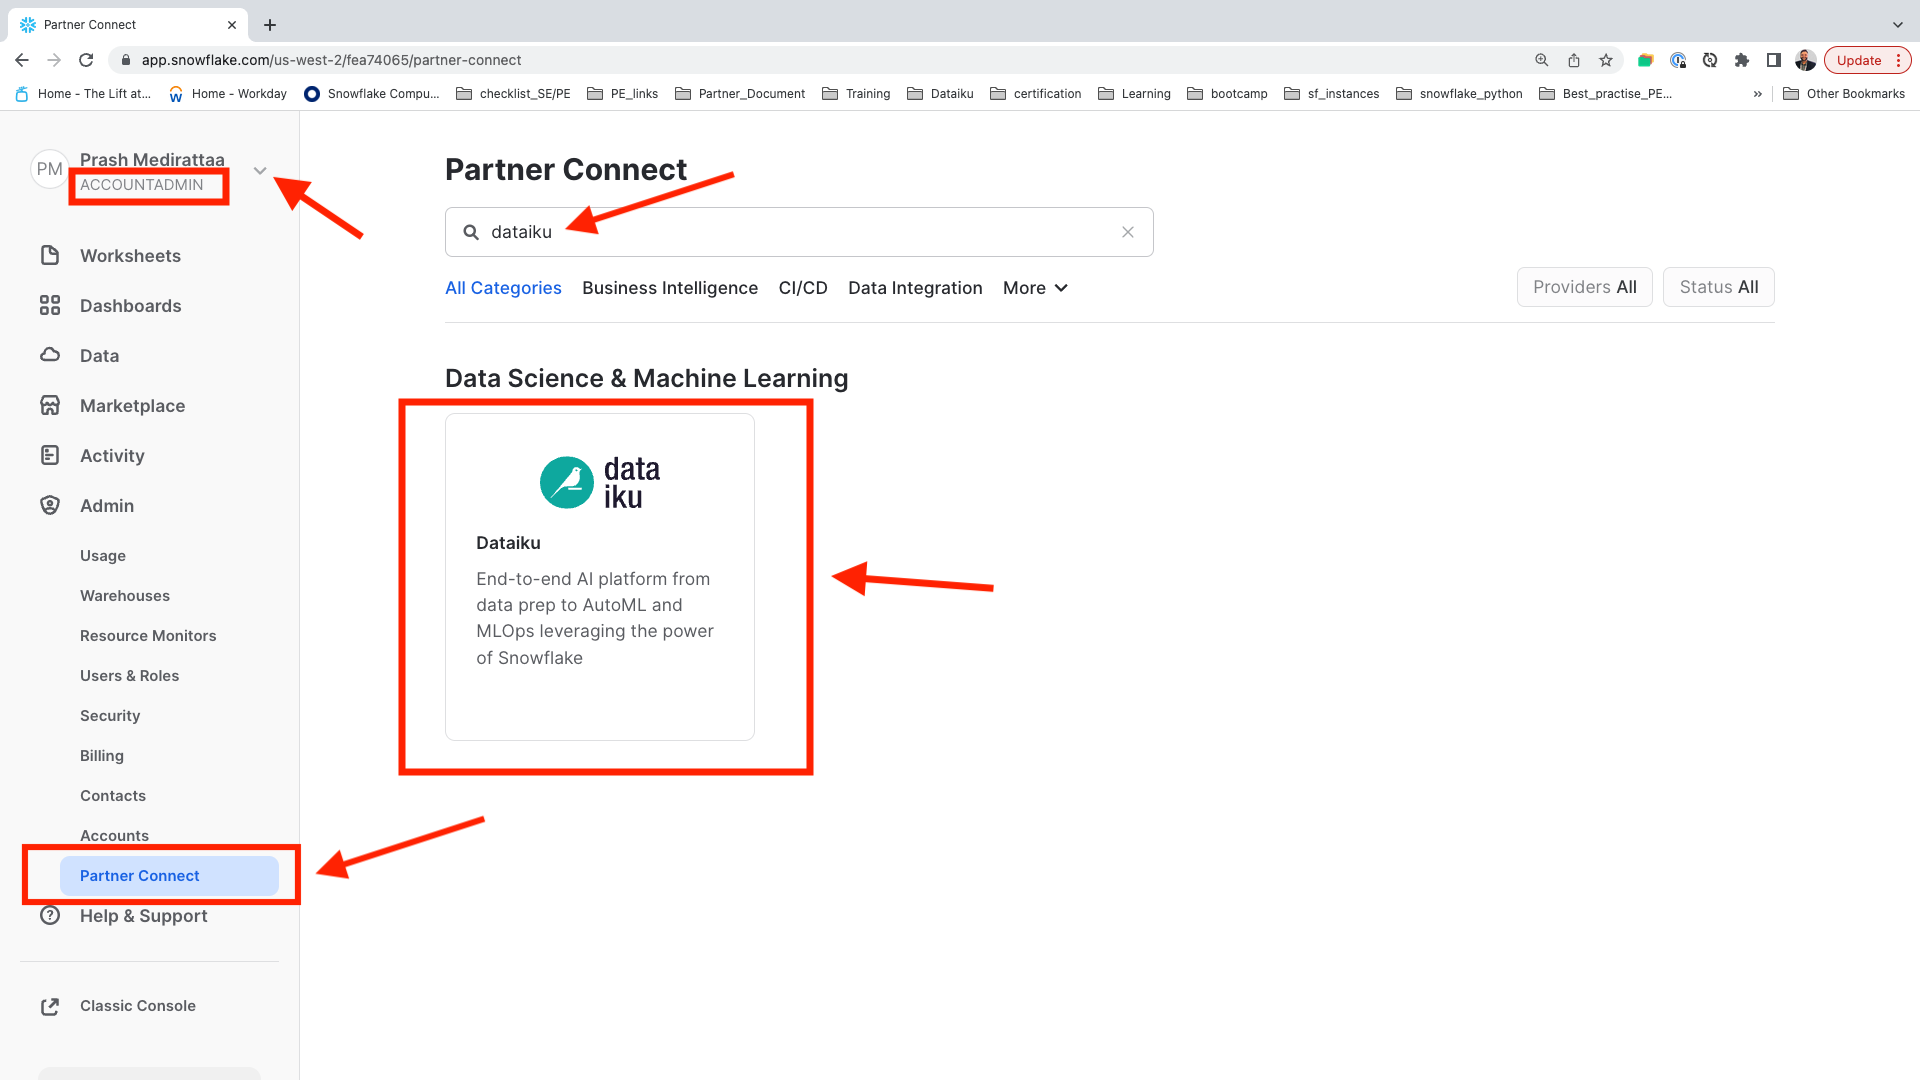Open the Help & Support question icon

click(50, 915)
